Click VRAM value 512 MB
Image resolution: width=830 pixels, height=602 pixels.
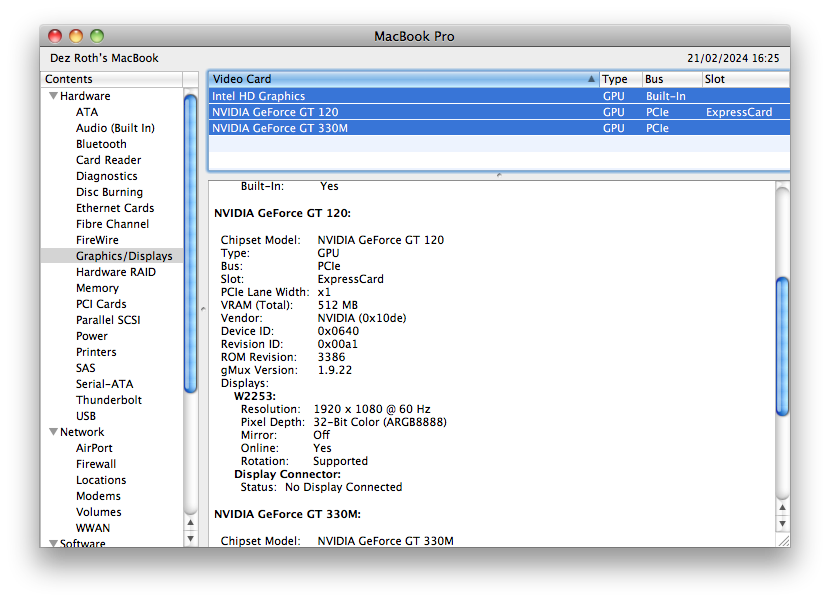338,305
